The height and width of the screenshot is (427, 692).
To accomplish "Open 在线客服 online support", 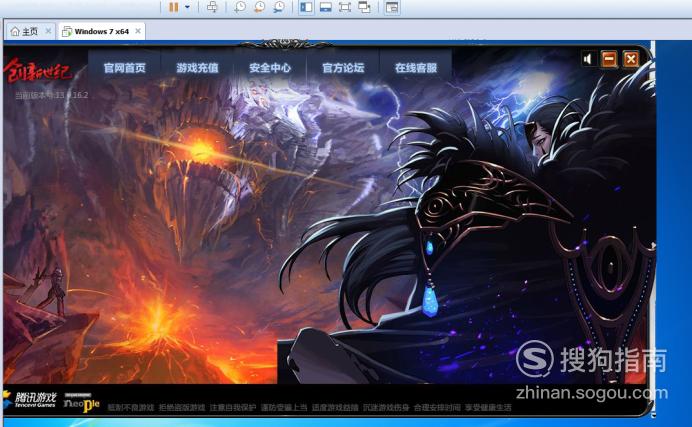I will 416,67.
